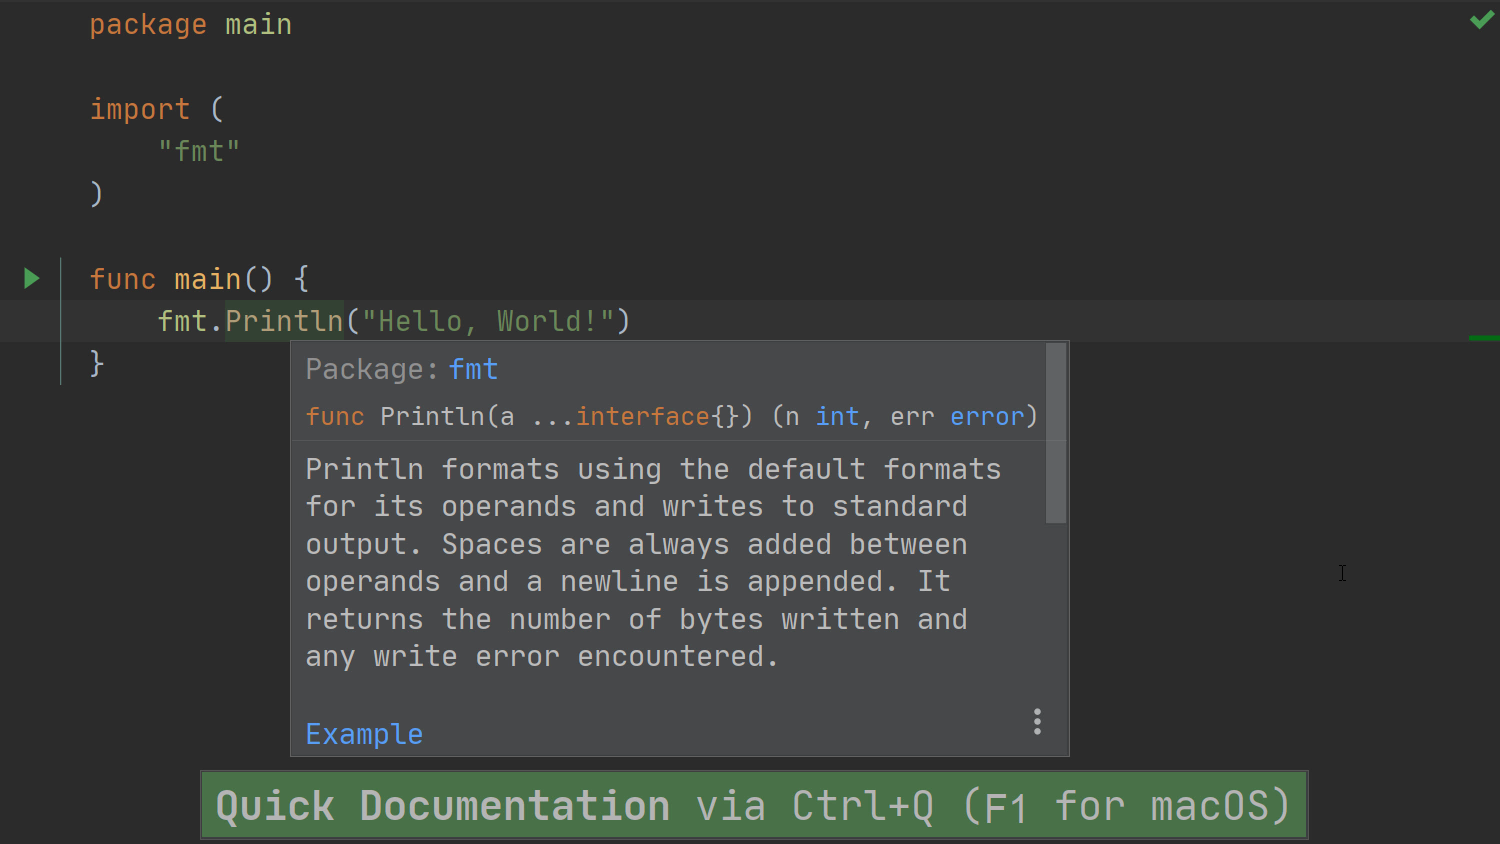Open the Example link in documentation
Image resolution: width=1500 pixels, height=844 pixels.
tap(364, 734)
